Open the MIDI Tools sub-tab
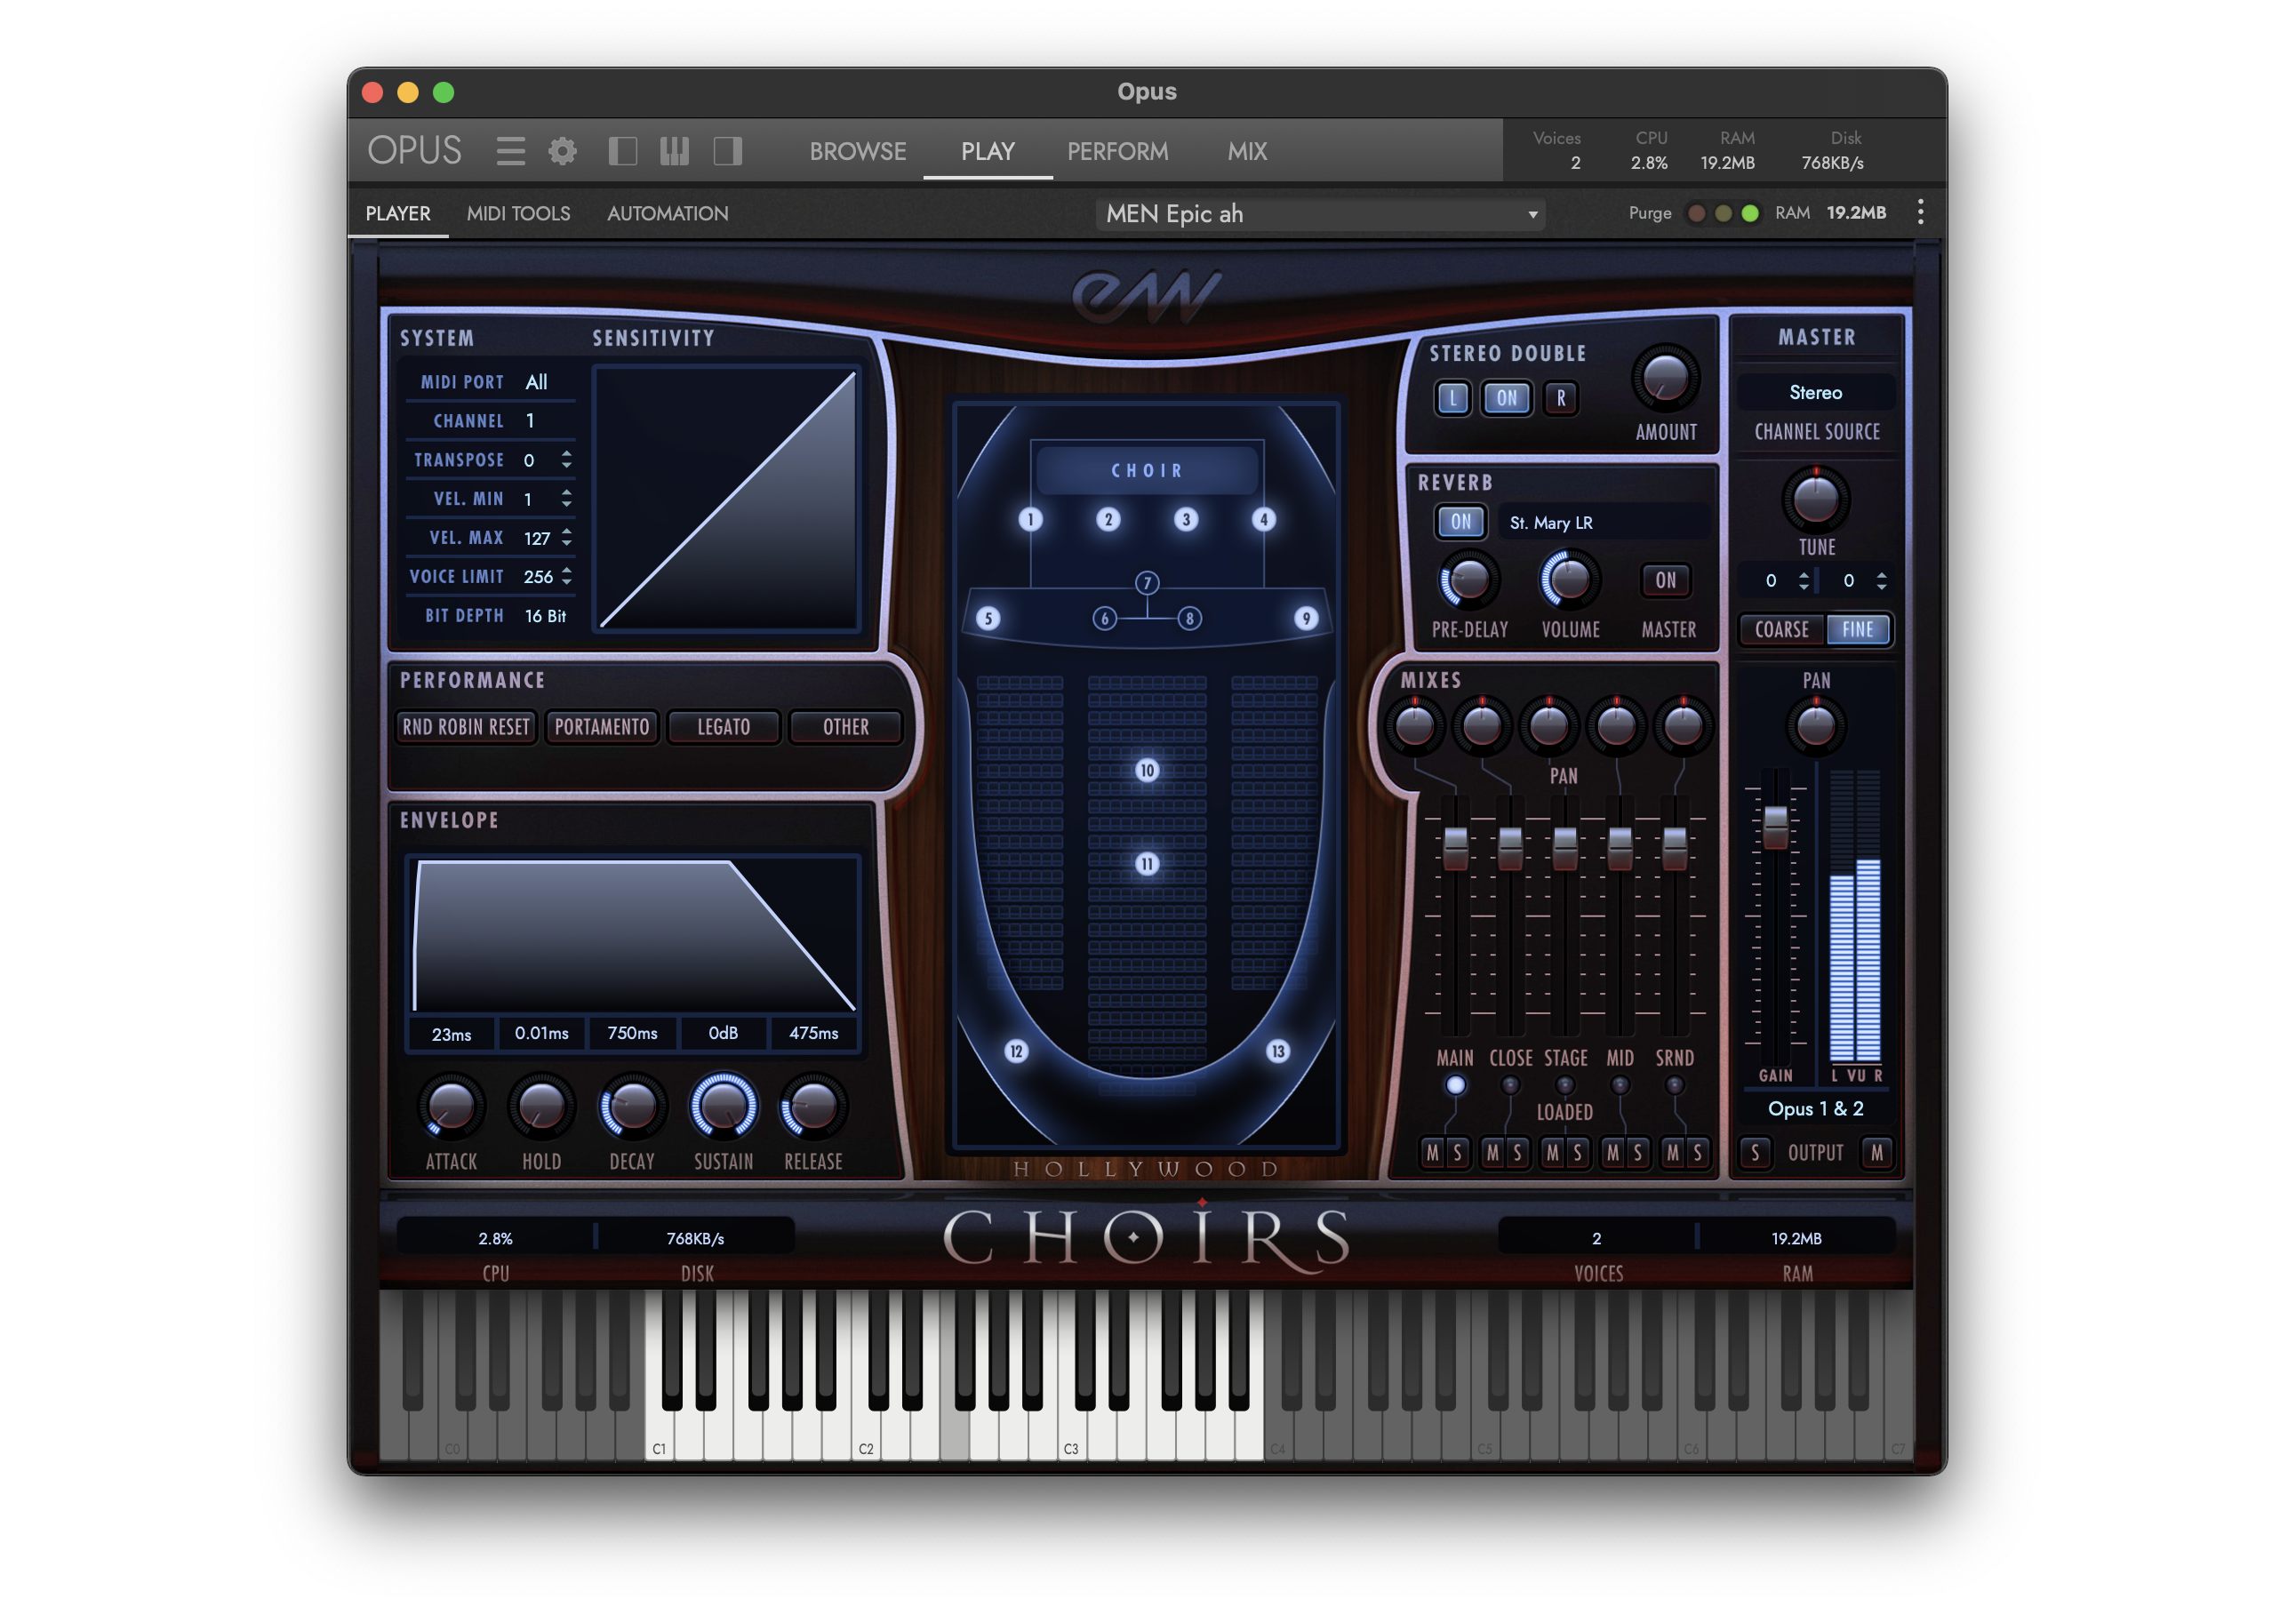2296x1607 pixels. point(518,213)
